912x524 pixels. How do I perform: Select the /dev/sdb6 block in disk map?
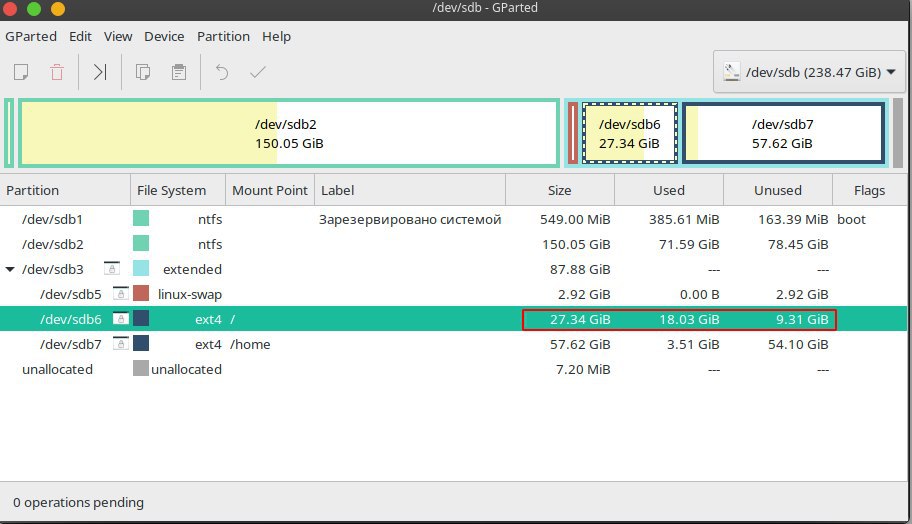coord(630,133)
